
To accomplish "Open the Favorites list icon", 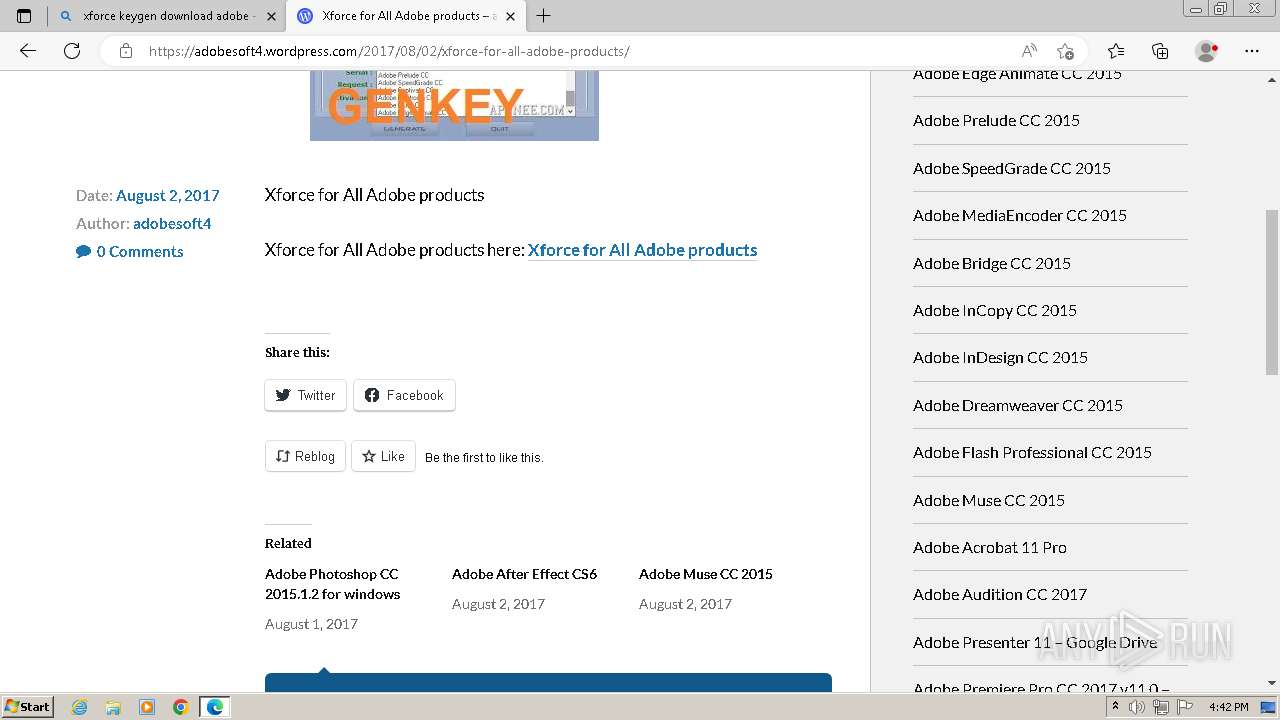I will tap(1116, 51).
